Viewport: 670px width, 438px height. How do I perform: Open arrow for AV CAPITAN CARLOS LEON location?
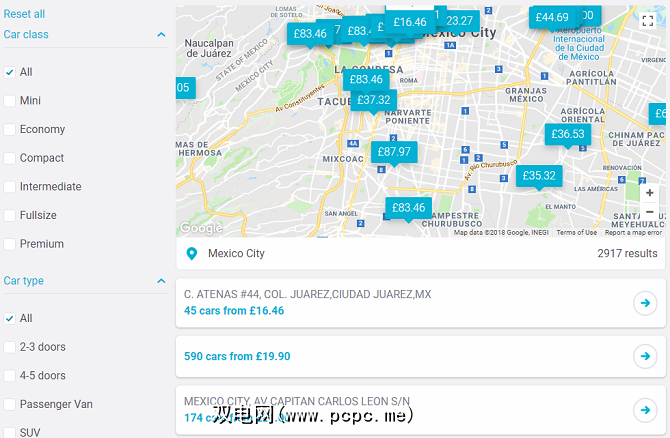click(645, 410)
